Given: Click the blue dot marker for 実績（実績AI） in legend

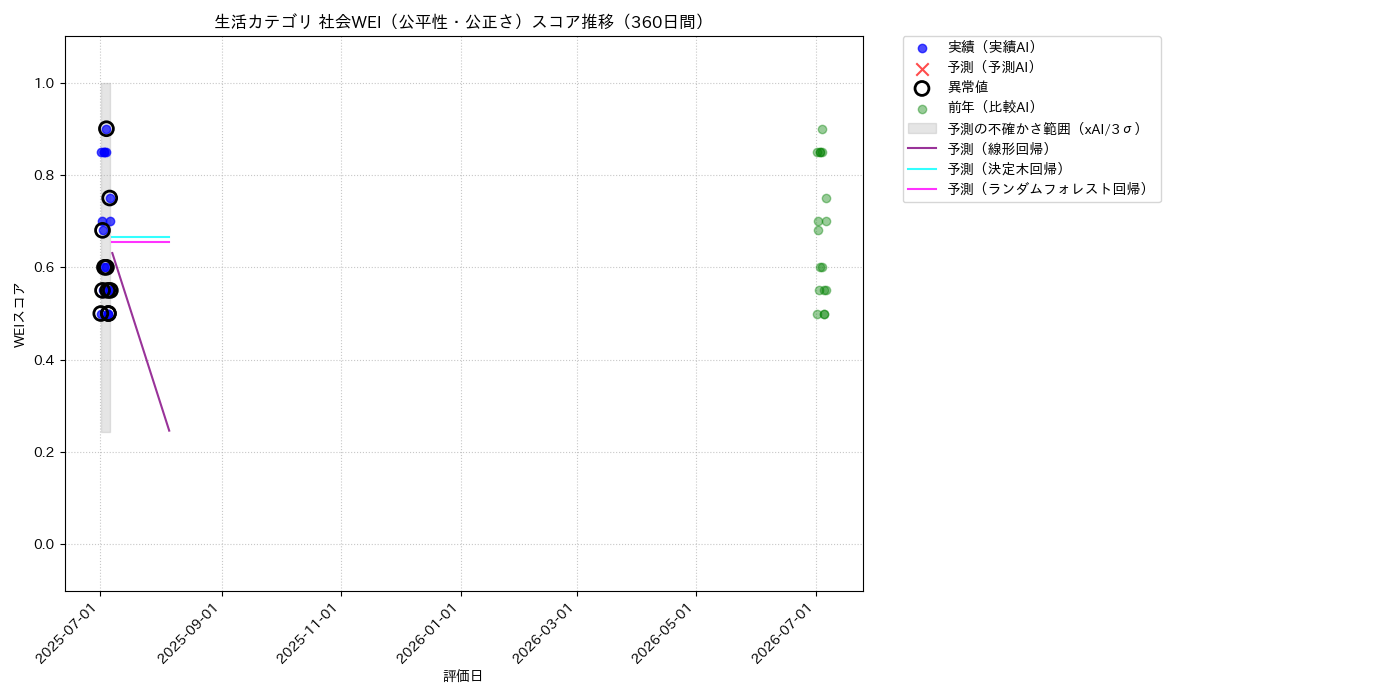Looking at the screenshot, I should click(922, 48).
